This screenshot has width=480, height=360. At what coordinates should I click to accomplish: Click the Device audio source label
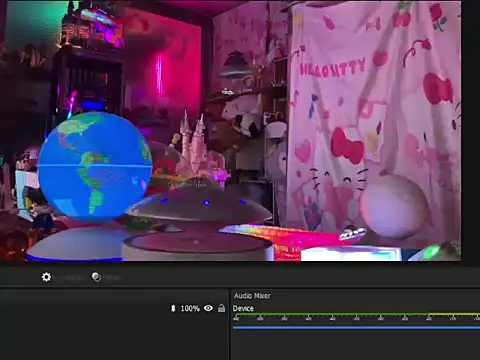point(243,308)
